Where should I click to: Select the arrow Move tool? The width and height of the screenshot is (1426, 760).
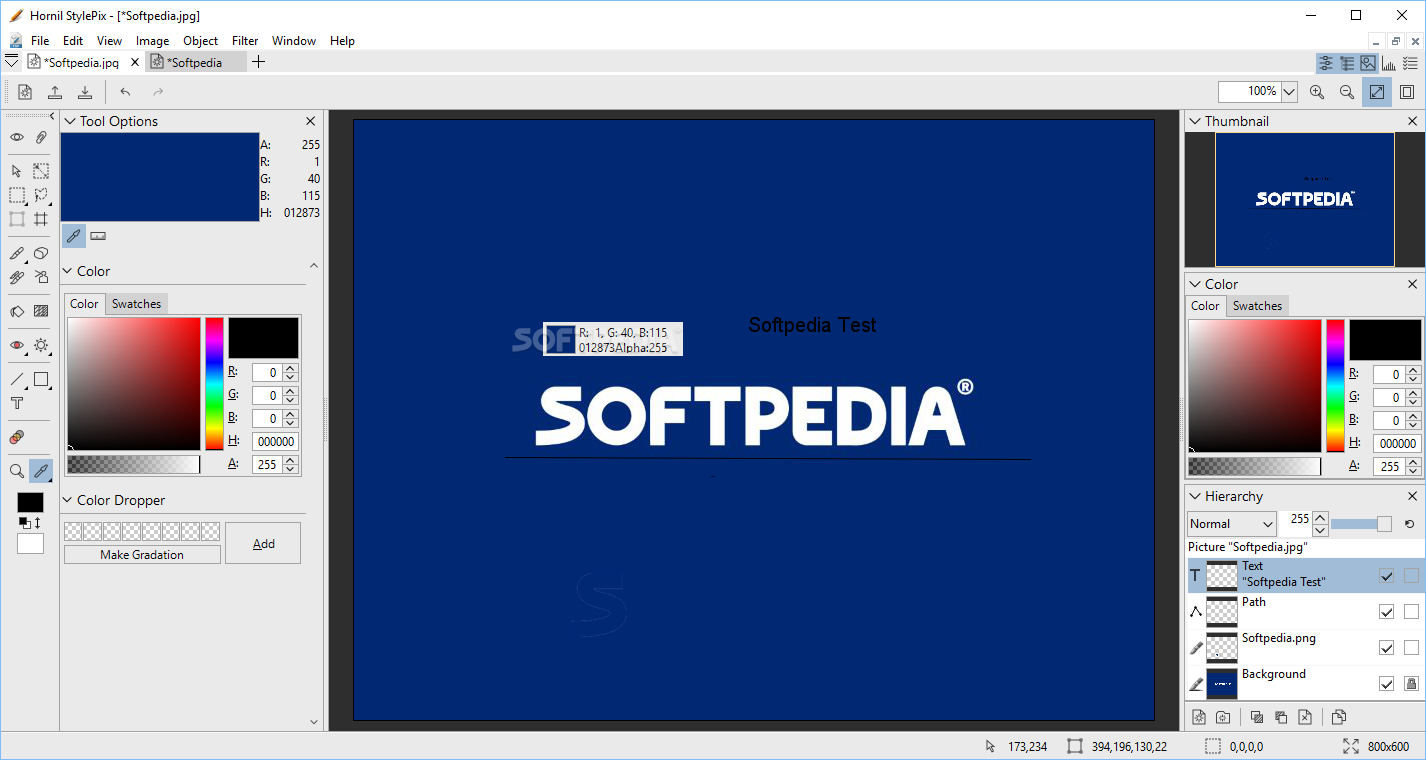coord(17,171)
